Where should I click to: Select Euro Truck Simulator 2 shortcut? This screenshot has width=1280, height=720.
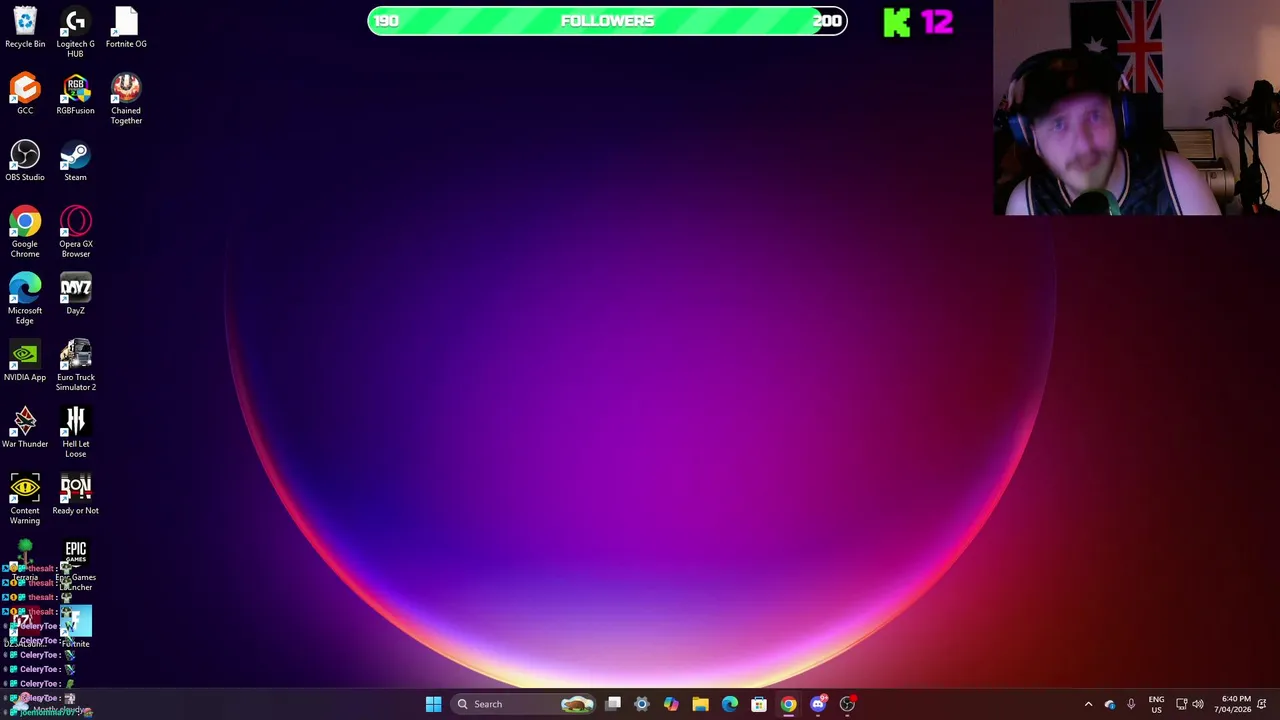[x=75, y=366]
